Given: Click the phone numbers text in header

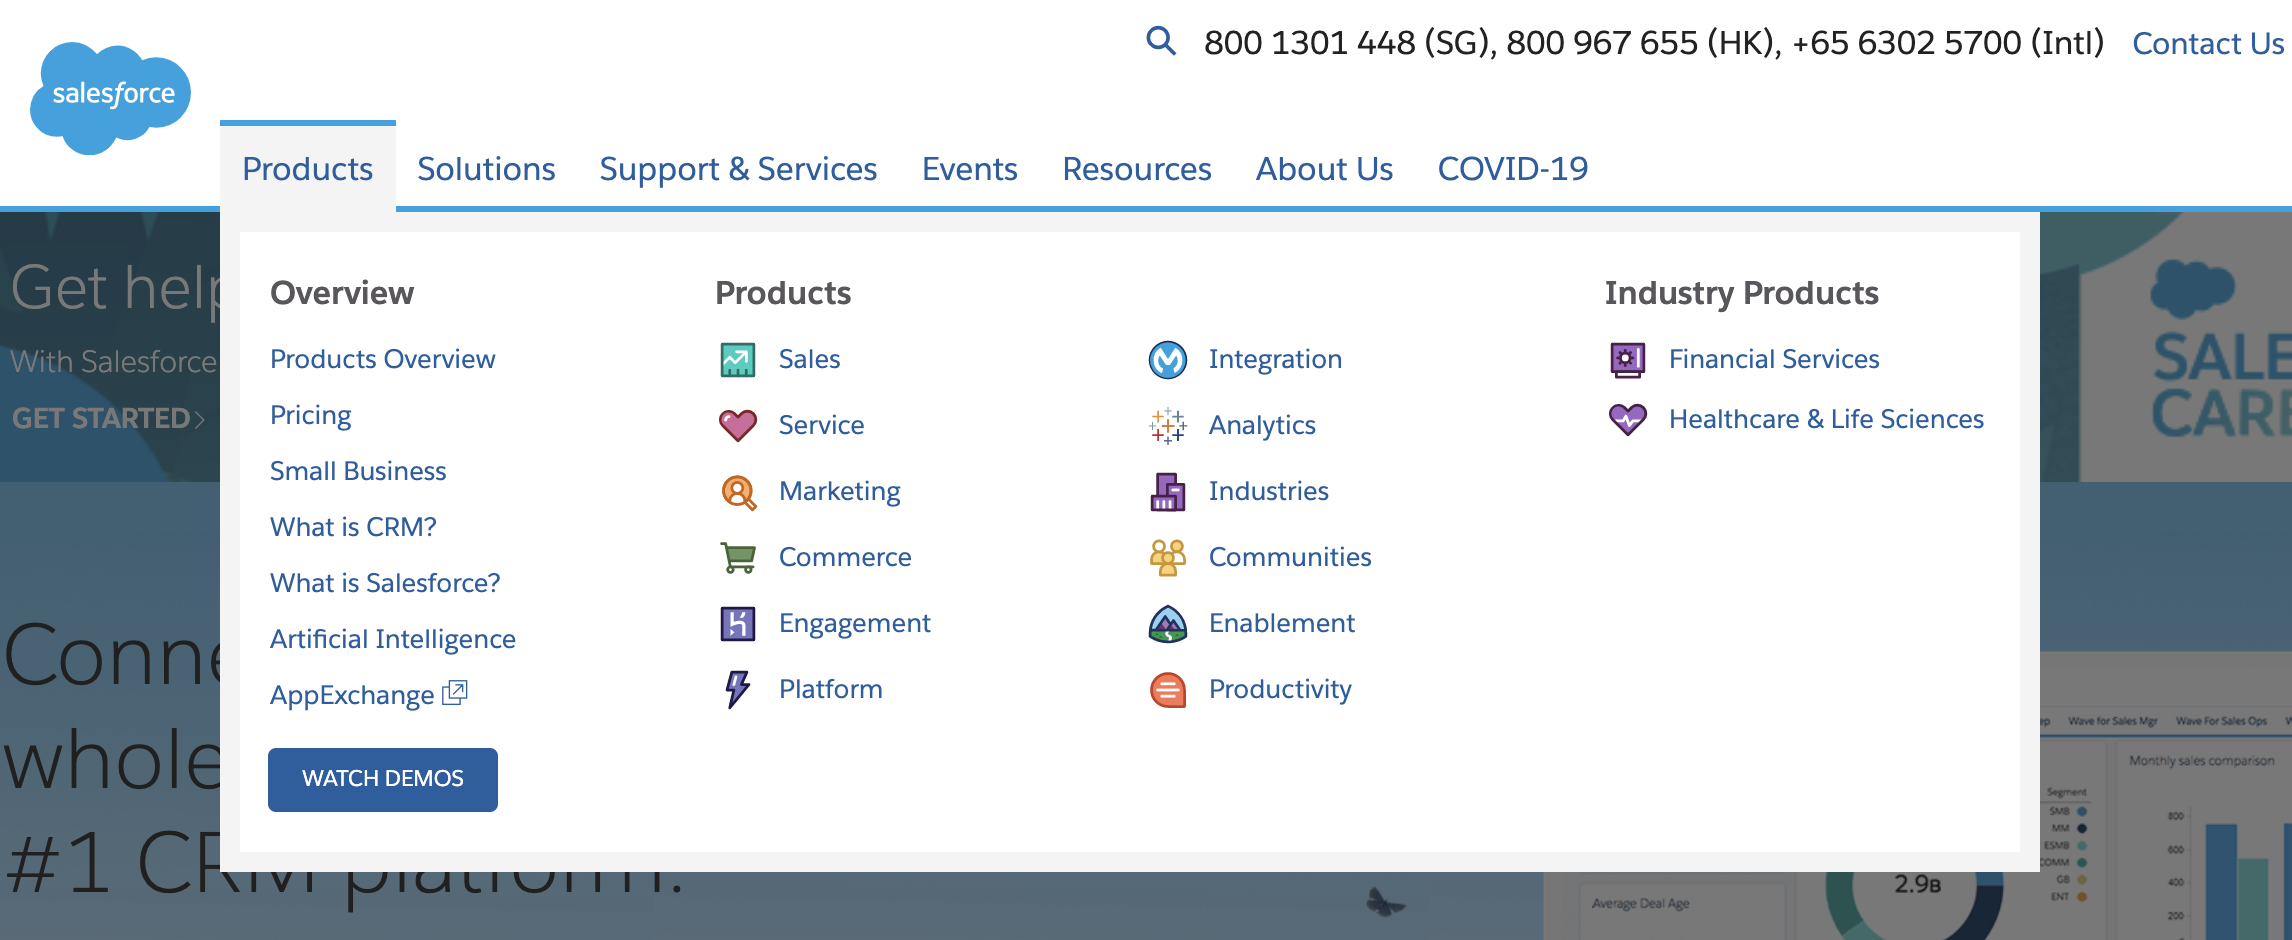Looking at the screenshot, I should 1654,43.
